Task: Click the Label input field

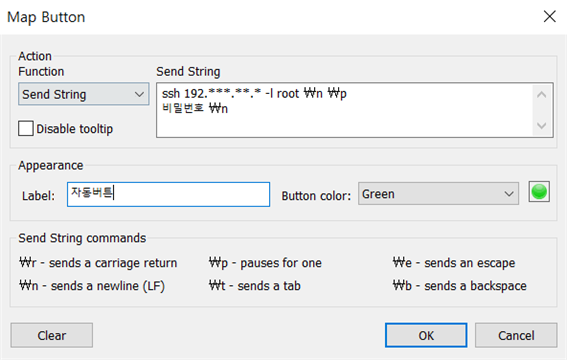Action: point(168,194)
